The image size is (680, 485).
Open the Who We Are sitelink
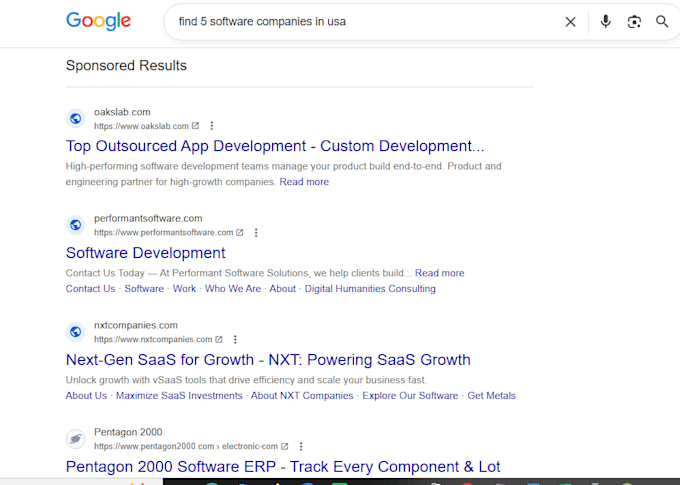click(233, 288)
